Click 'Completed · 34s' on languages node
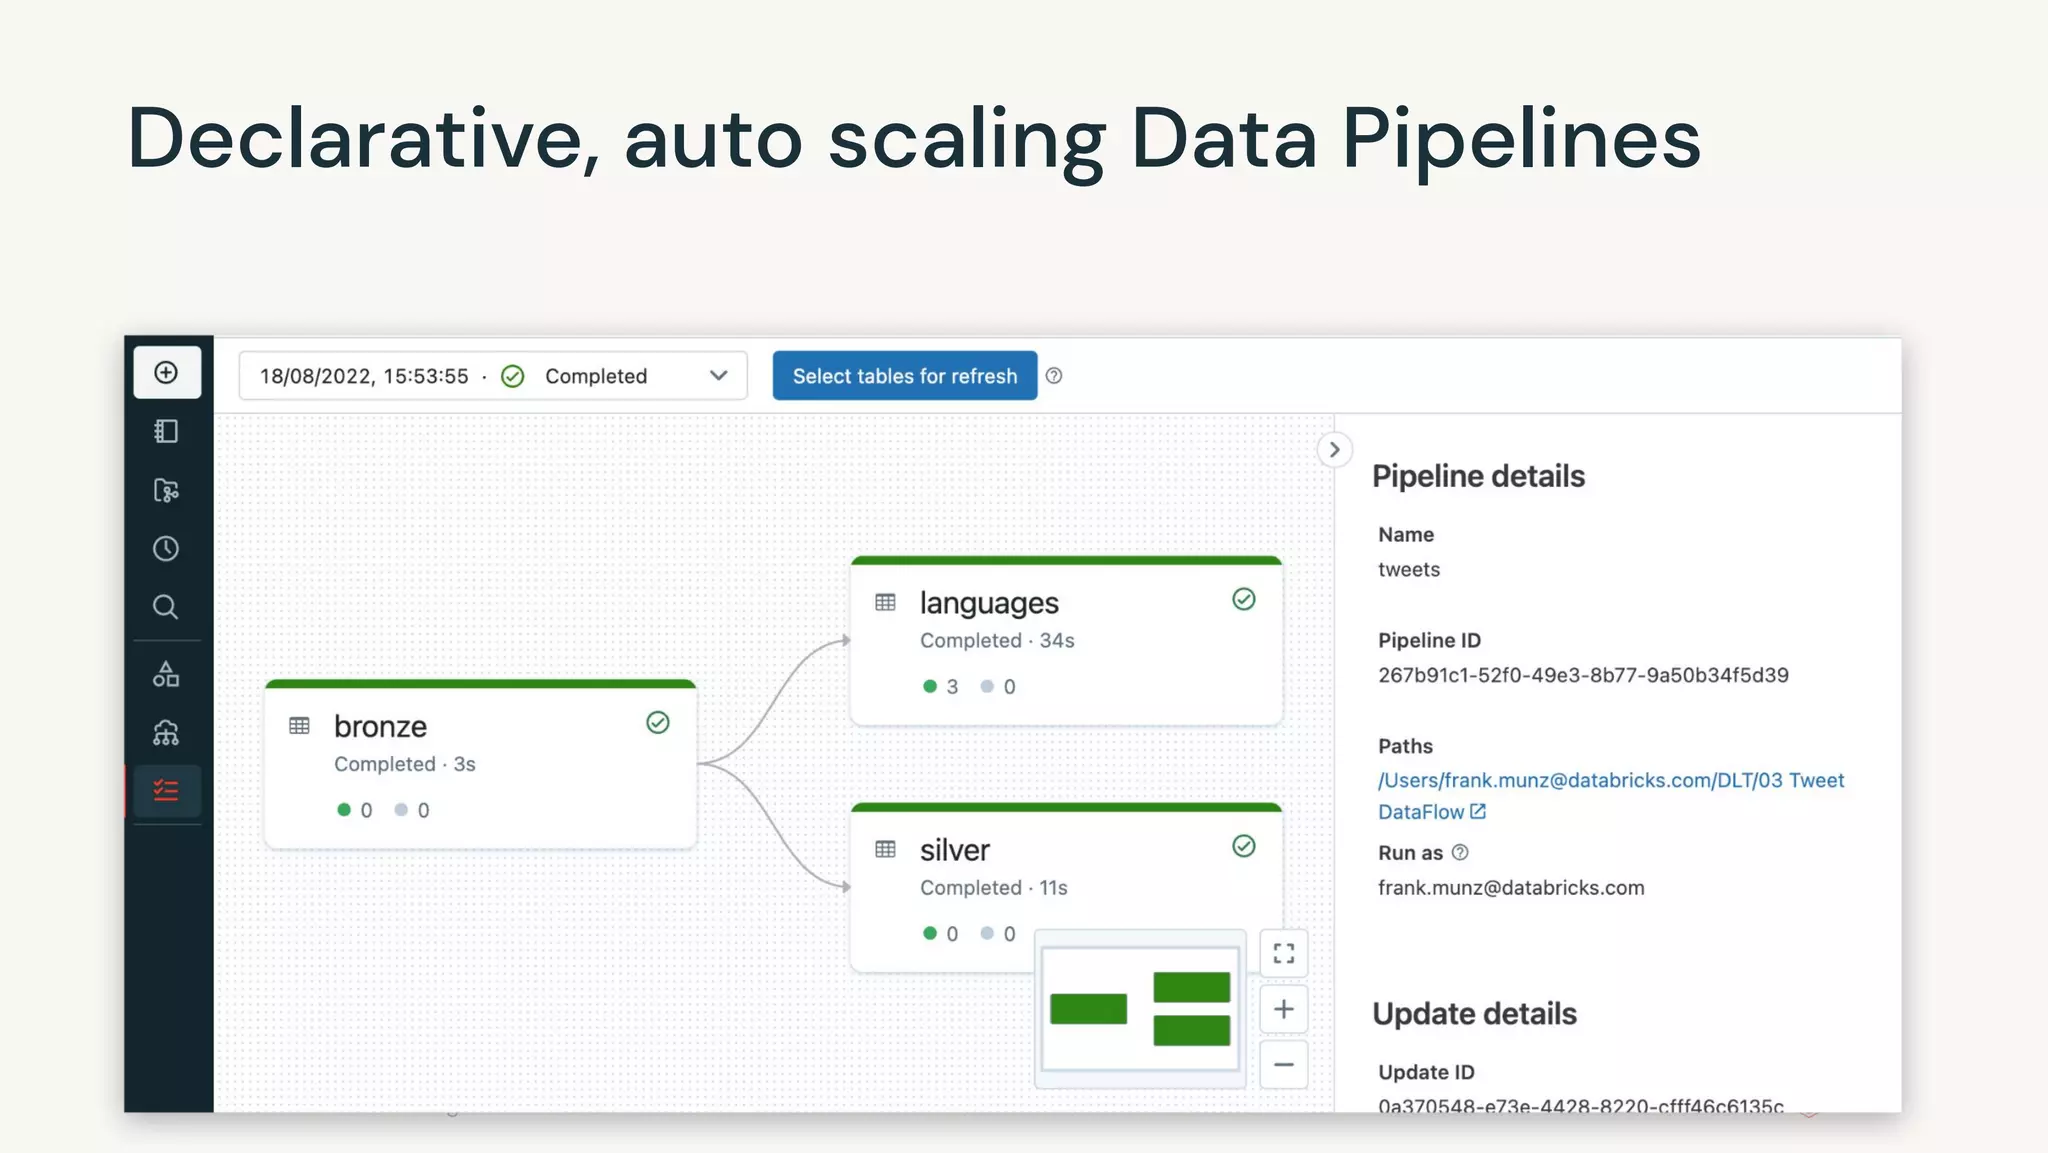 click(x=997, y=641)
